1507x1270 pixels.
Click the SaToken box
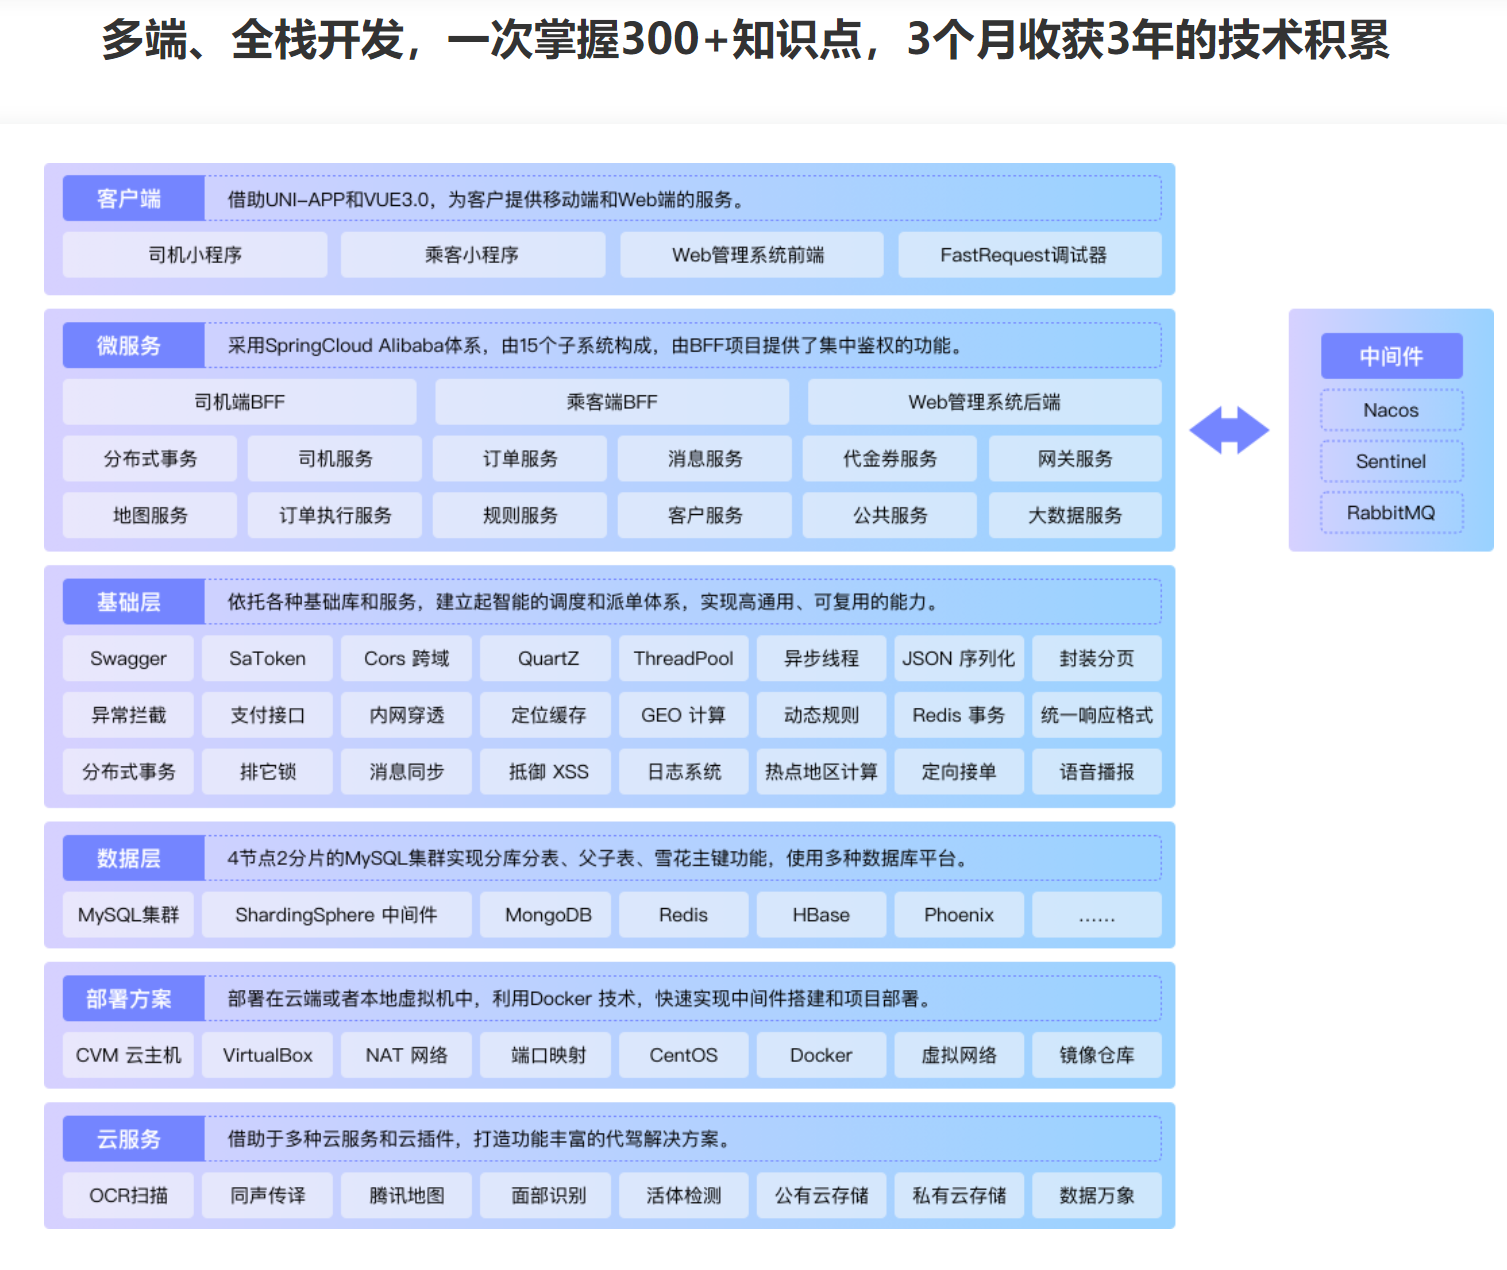(x=267, y=658)
